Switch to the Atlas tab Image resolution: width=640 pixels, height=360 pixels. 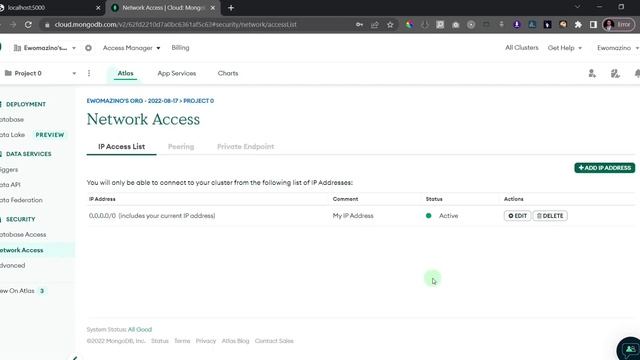pos(125,73)
